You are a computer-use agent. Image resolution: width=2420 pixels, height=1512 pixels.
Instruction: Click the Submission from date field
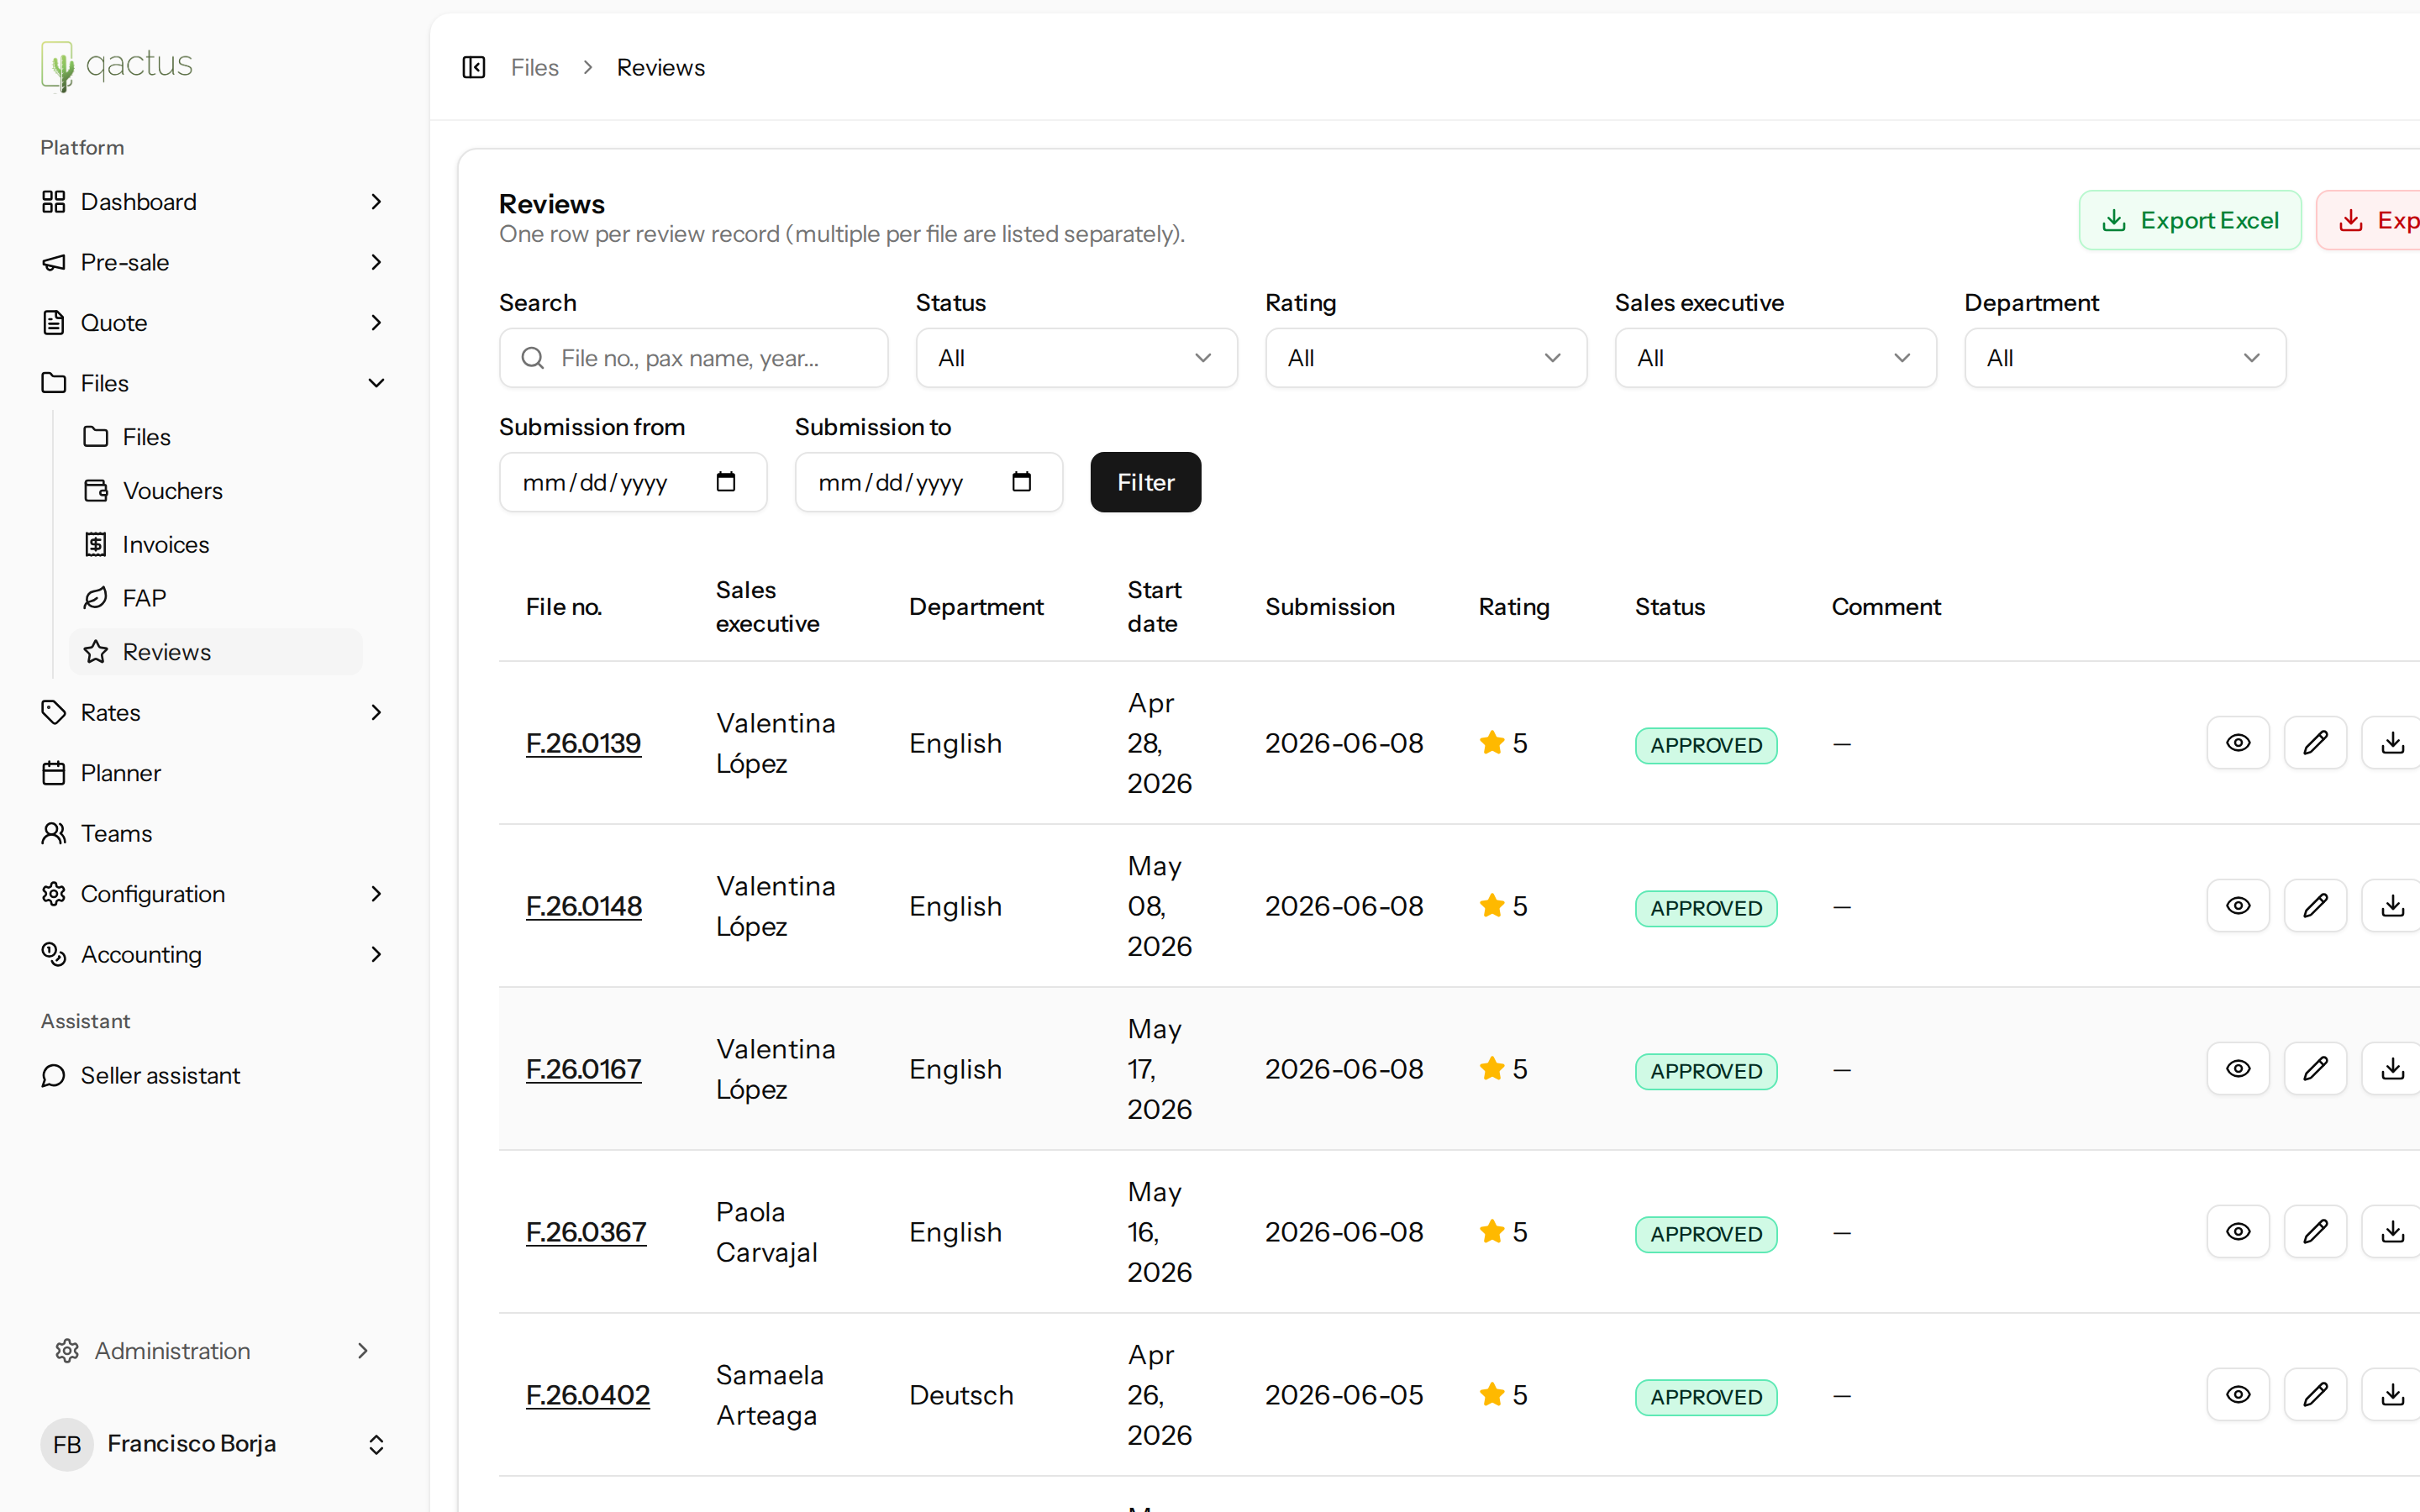tap(633, 482)
